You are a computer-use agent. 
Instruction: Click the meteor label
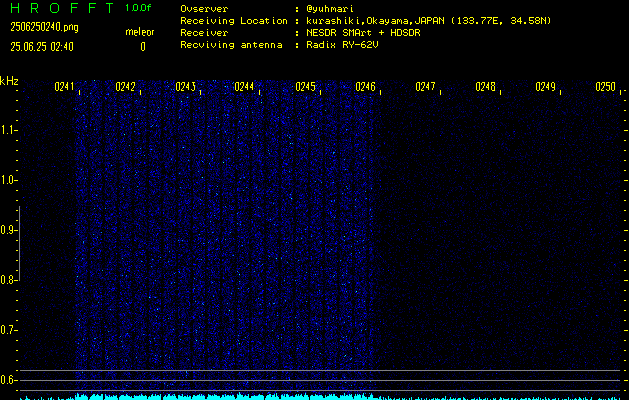(140, 32)
